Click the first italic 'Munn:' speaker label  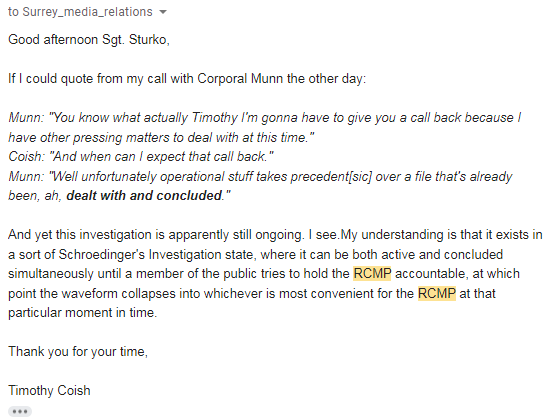coord(26,117)
